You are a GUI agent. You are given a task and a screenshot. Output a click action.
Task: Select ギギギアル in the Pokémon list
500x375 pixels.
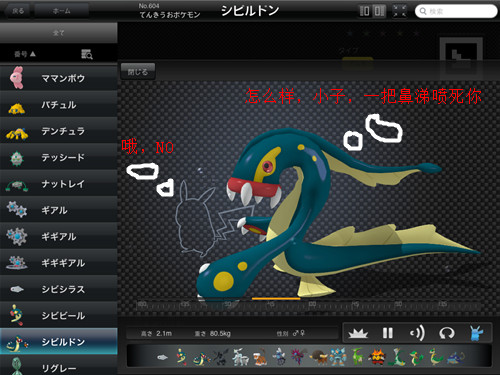point(59,263)
